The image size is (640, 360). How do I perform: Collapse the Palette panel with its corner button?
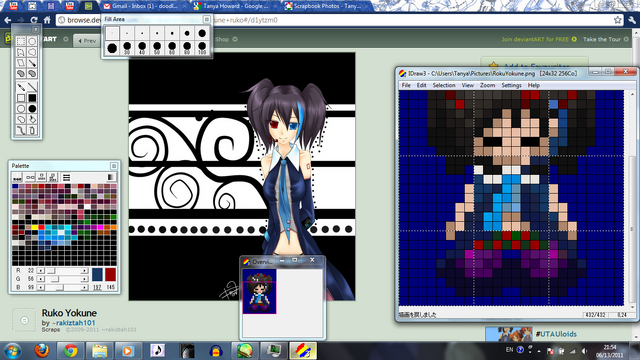click(x=114, y=166)
